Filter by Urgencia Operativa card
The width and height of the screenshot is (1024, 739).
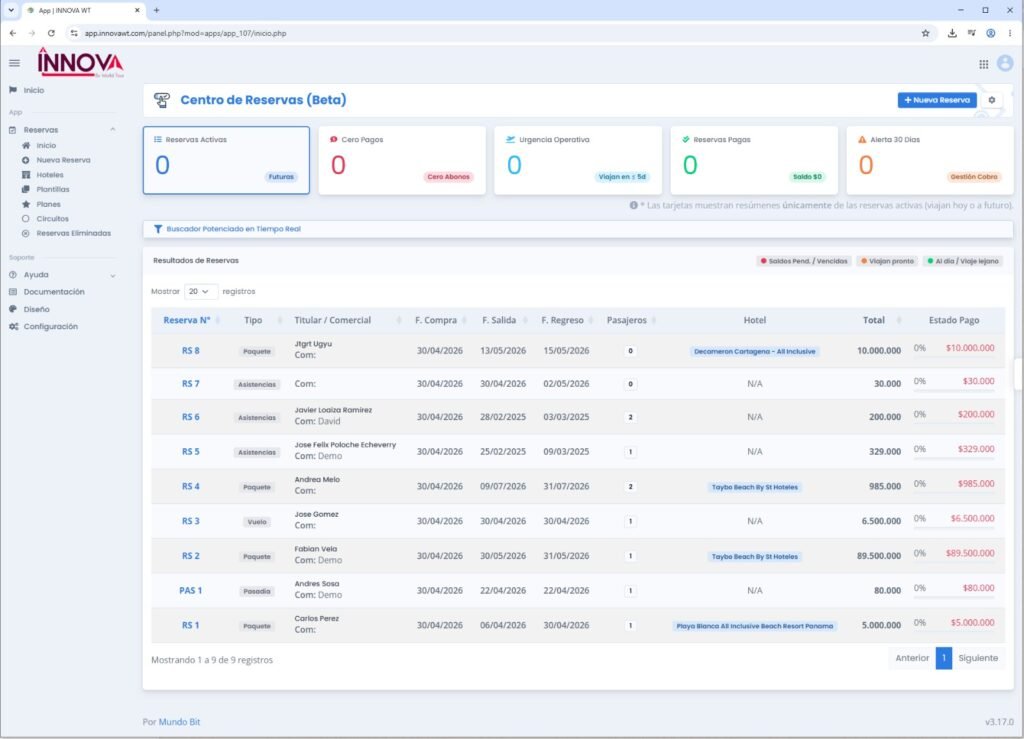[x=578, y=160]
